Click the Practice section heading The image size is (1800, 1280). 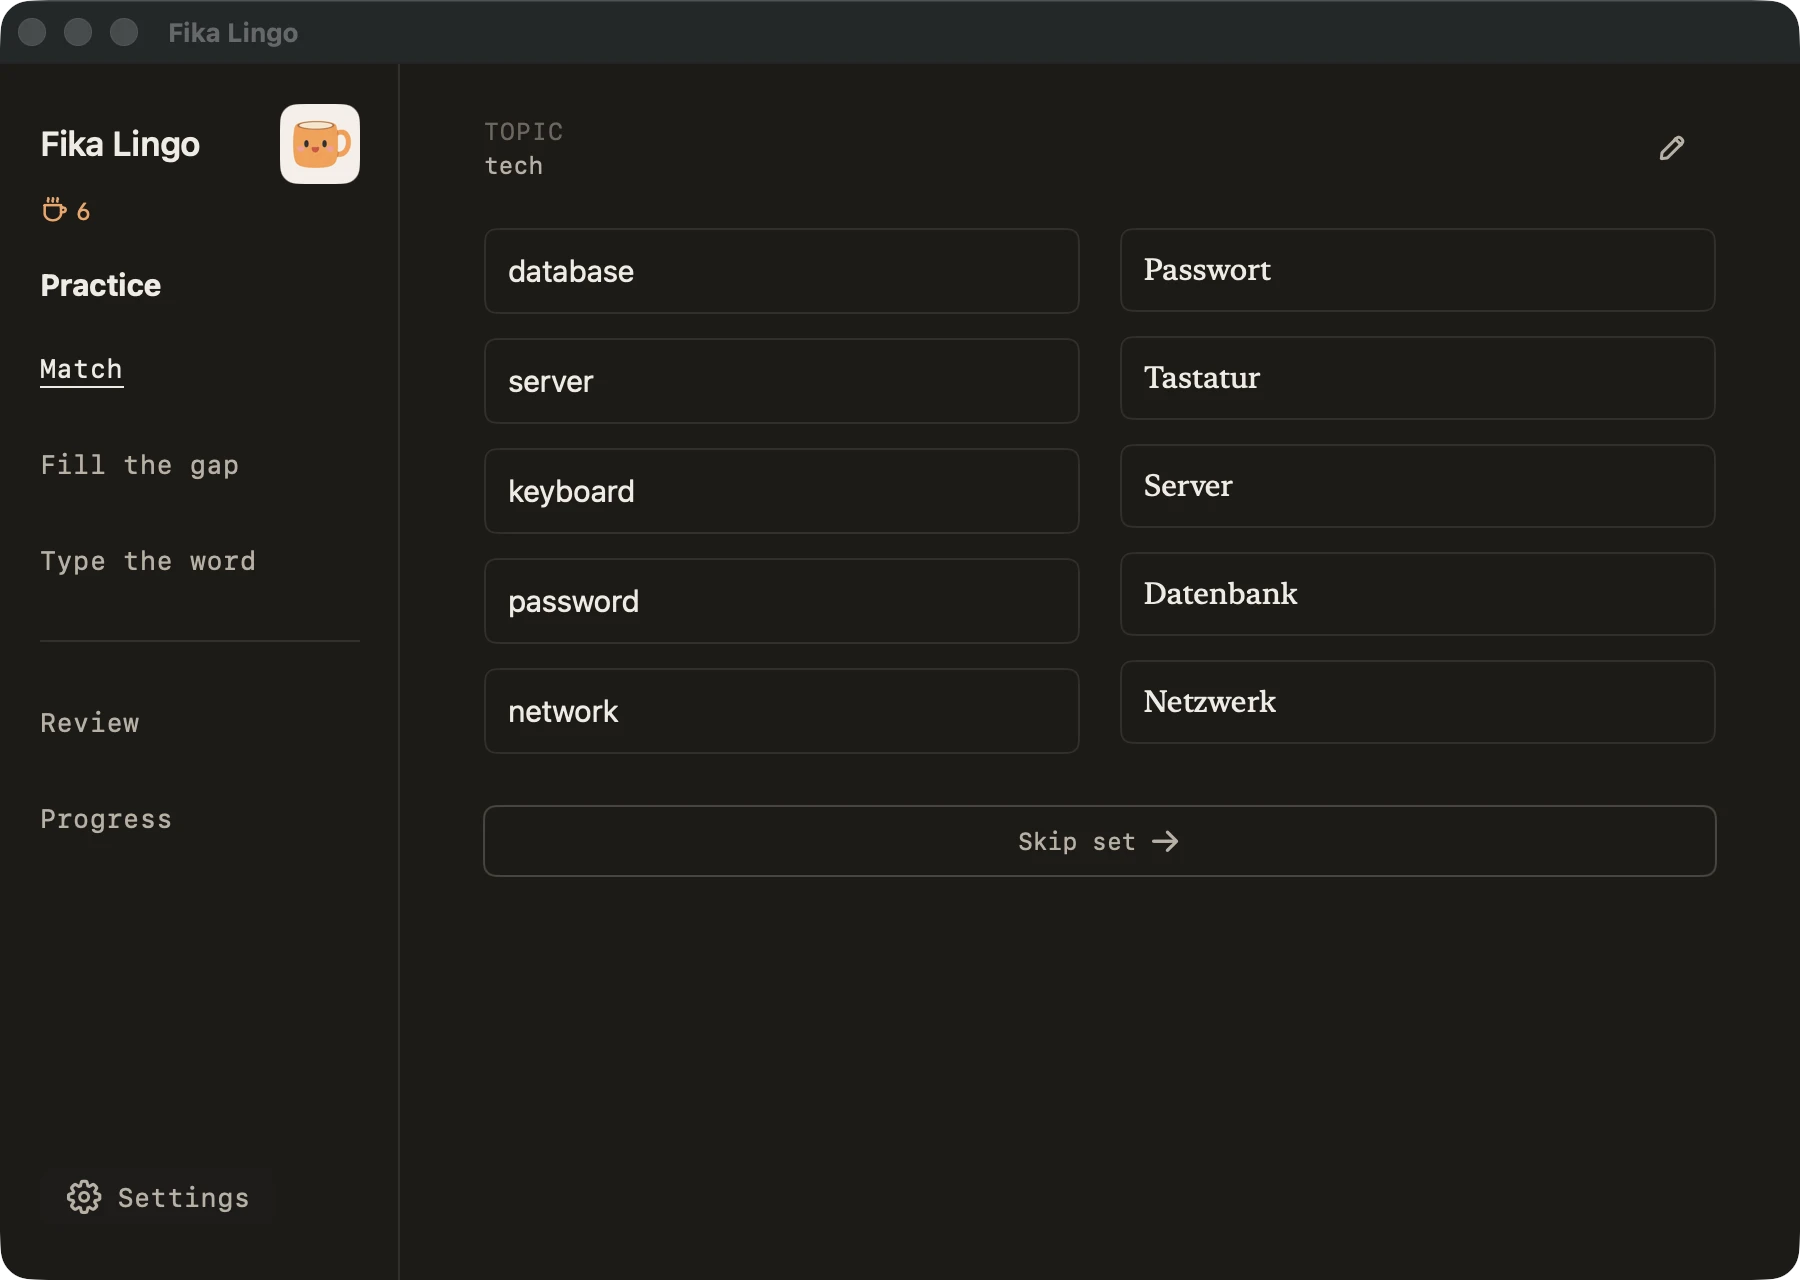pos(101,285)
